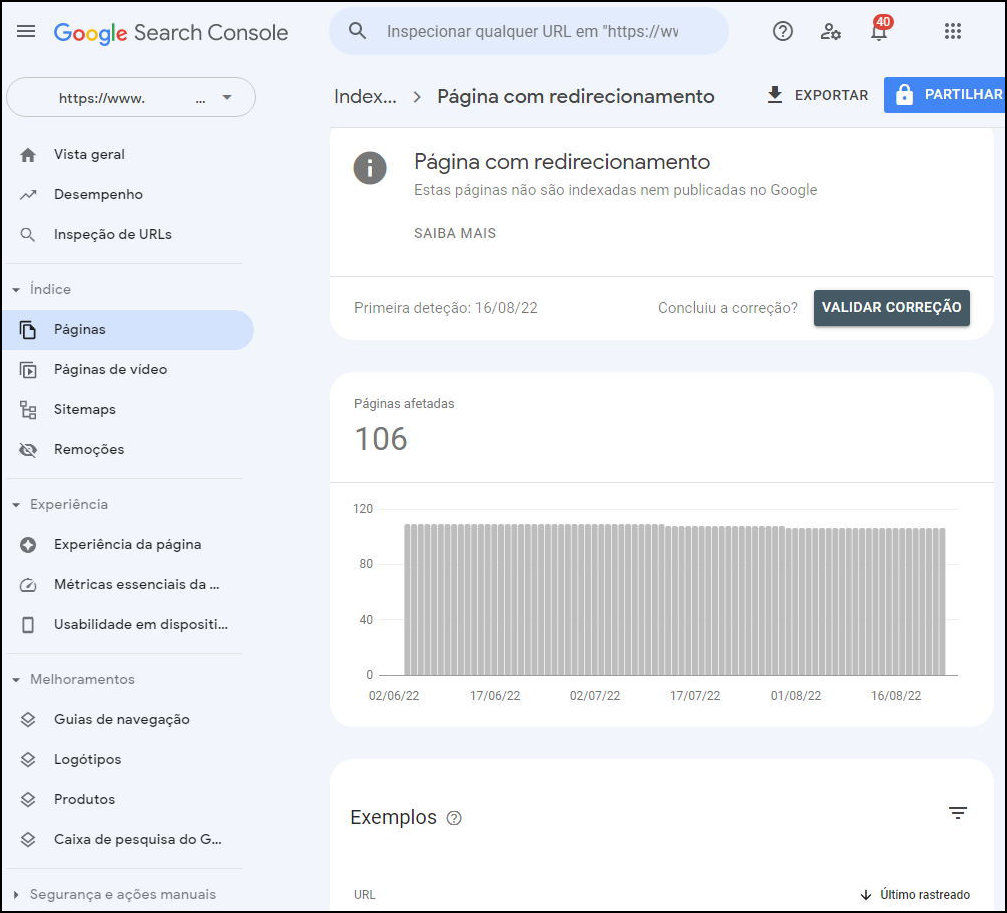Image resolution: width=1007 pixels, height=913 pixels.
Task: Open Experiência da página report
Action: pos(127,544)
